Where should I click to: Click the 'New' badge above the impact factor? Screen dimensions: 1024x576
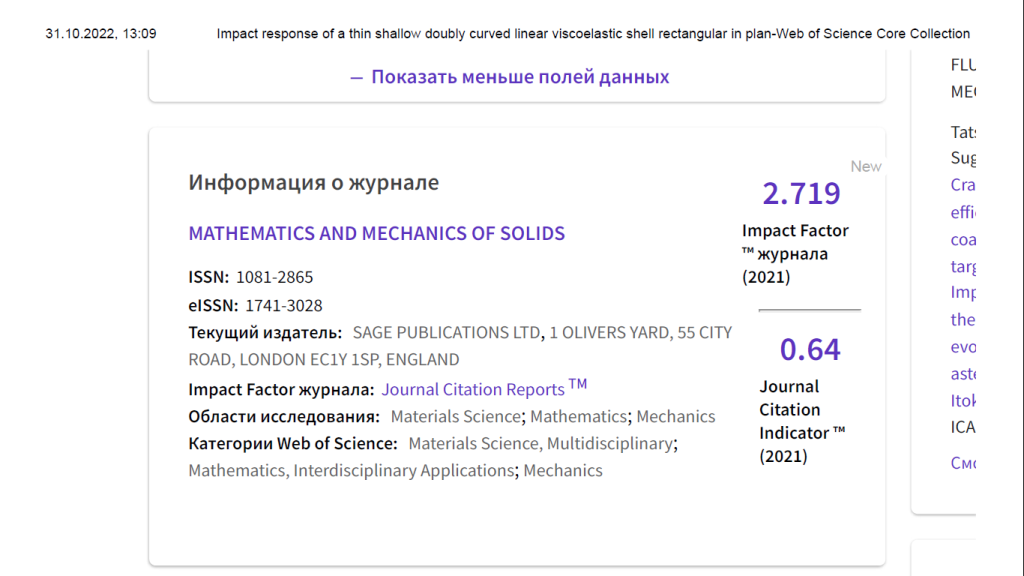click(866, 167)
